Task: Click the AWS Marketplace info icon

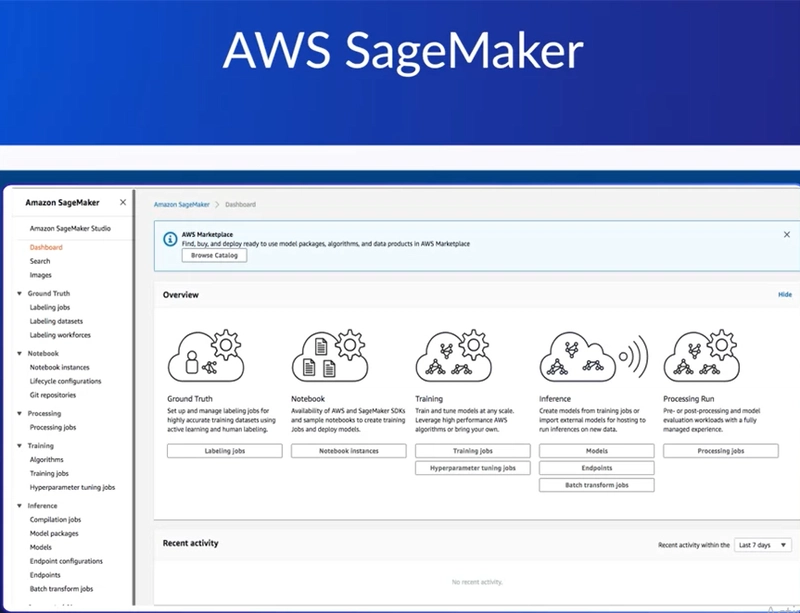Action: 170,239
